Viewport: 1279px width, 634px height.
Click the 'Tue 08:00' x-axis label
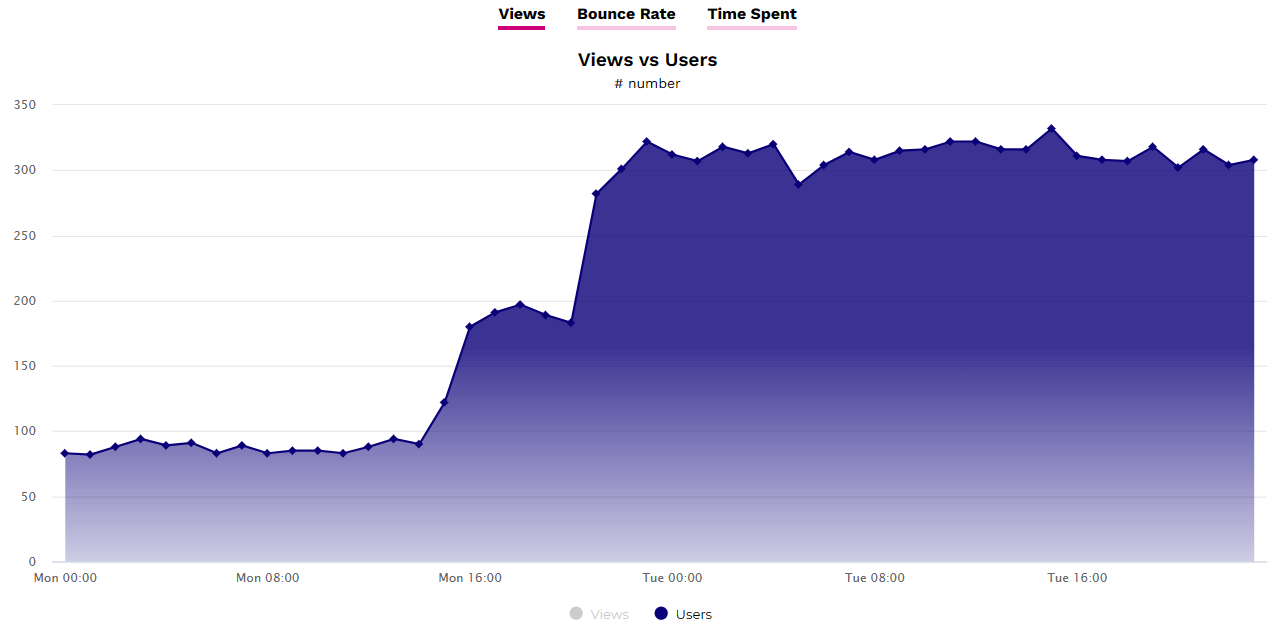875,578
